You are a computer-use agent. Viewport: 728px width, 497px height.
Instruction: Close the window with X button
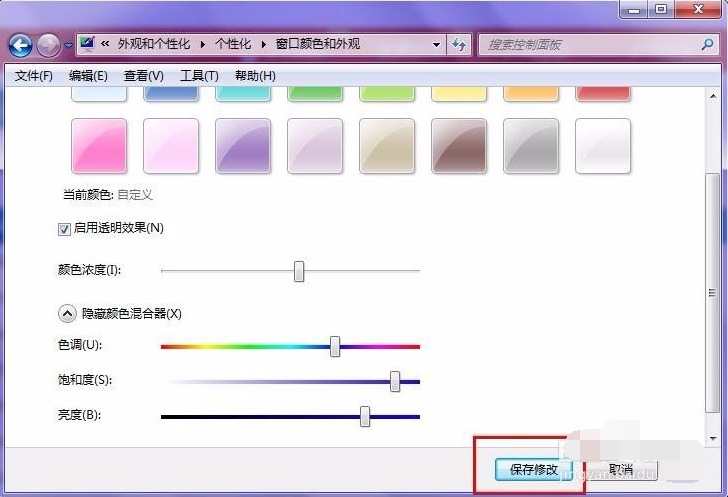pyautogui.click(x=698, y=9)
